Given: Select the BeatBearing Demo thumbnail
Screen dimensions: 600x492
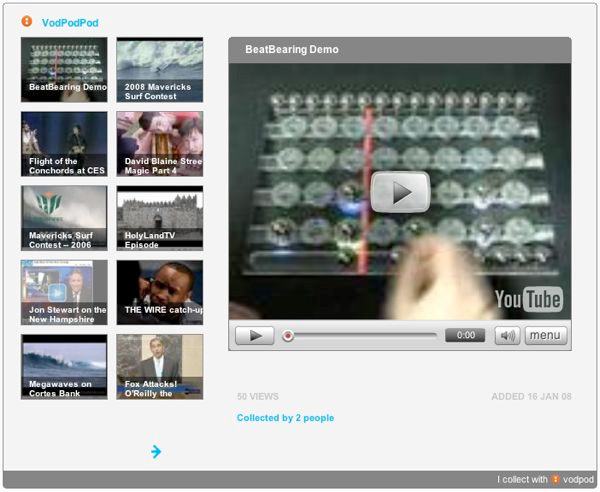Looking at the screenshot, I should (x=64, y=70).
